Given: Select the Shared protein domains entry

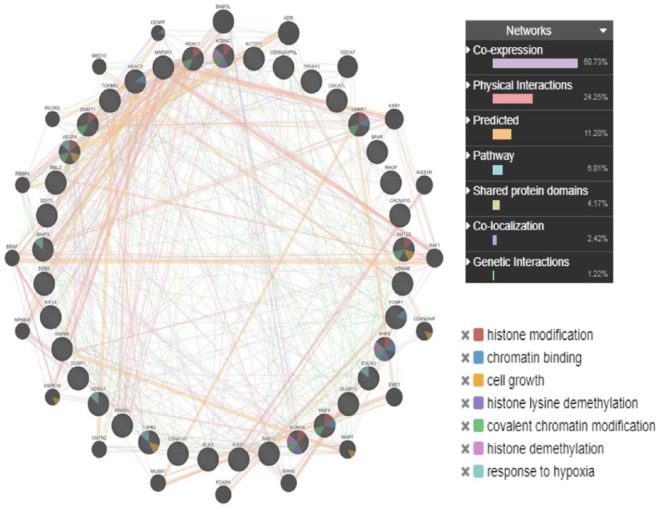Looking at the screenshot, I should point(530,192).
